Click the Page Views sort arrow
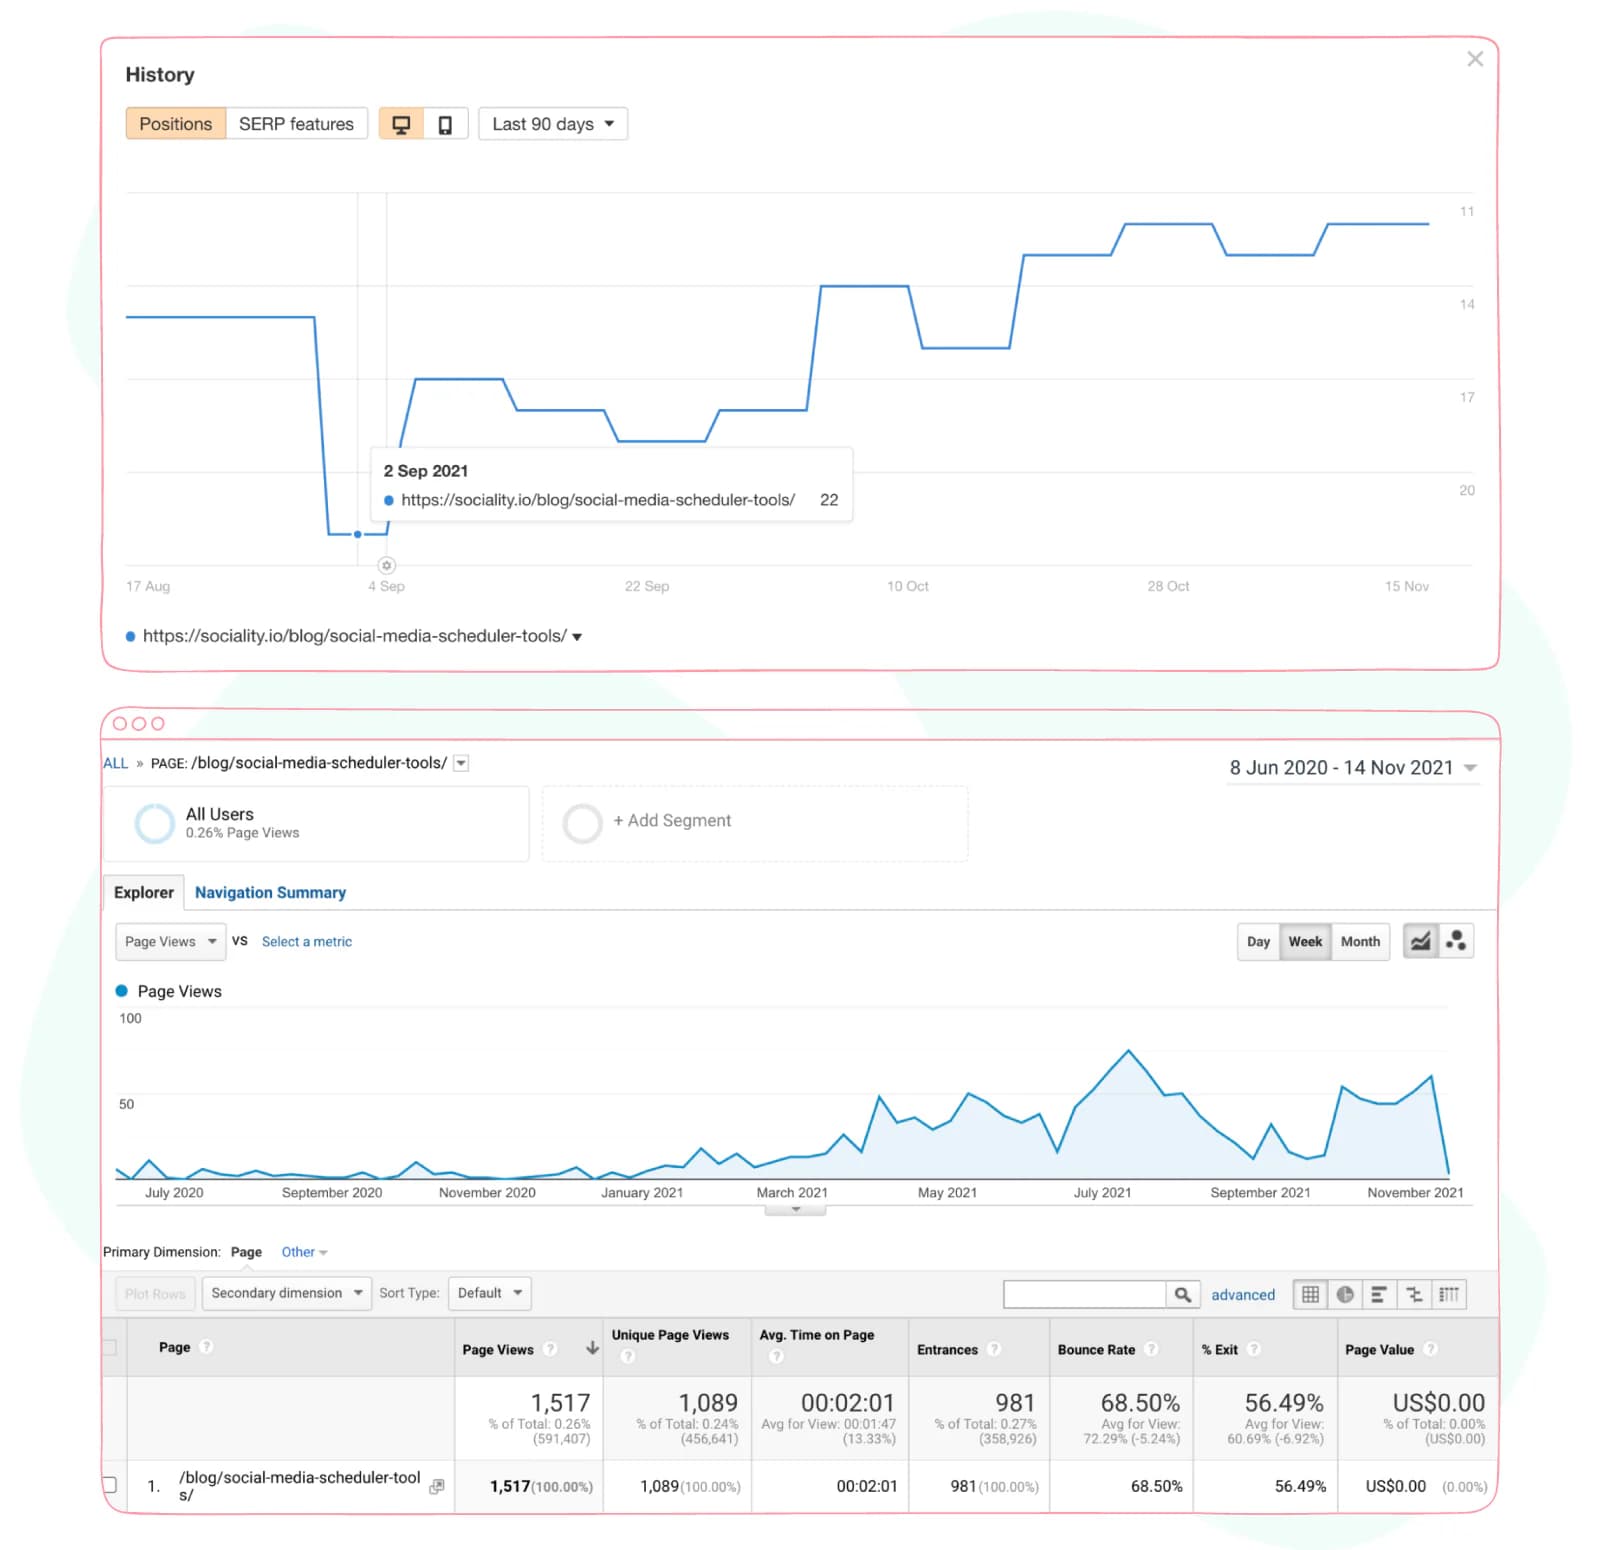 [592, 1349]
